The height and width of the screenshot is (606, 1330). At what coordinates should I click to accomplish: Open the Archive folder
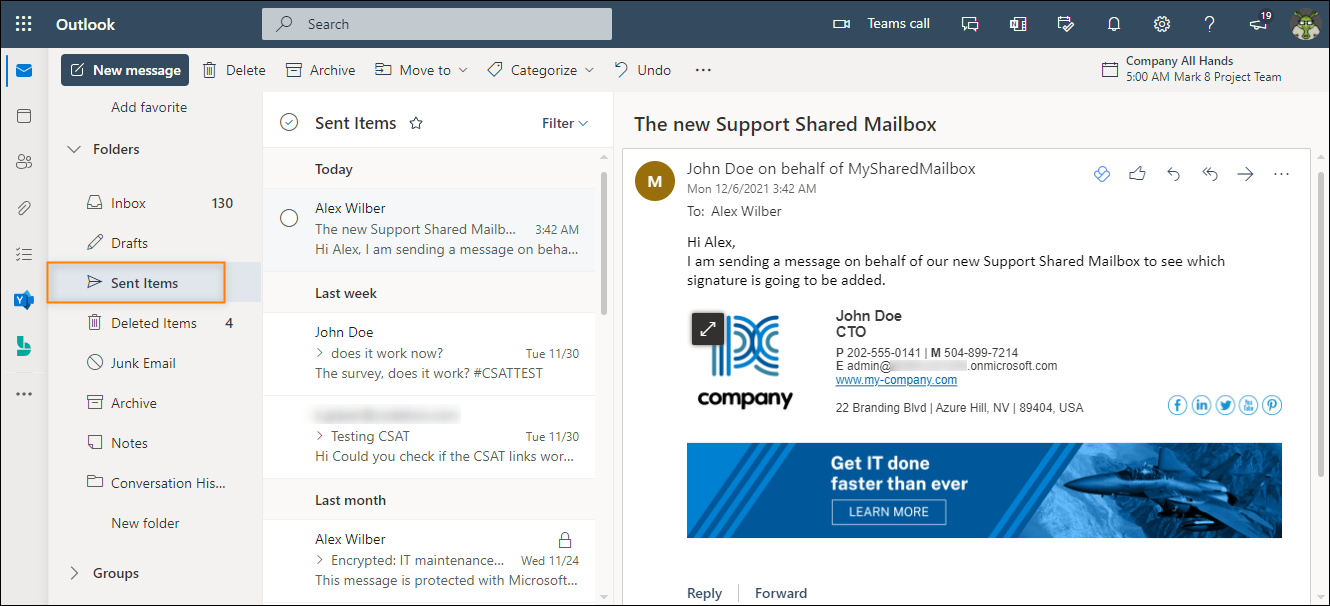(x=154, y=403)
